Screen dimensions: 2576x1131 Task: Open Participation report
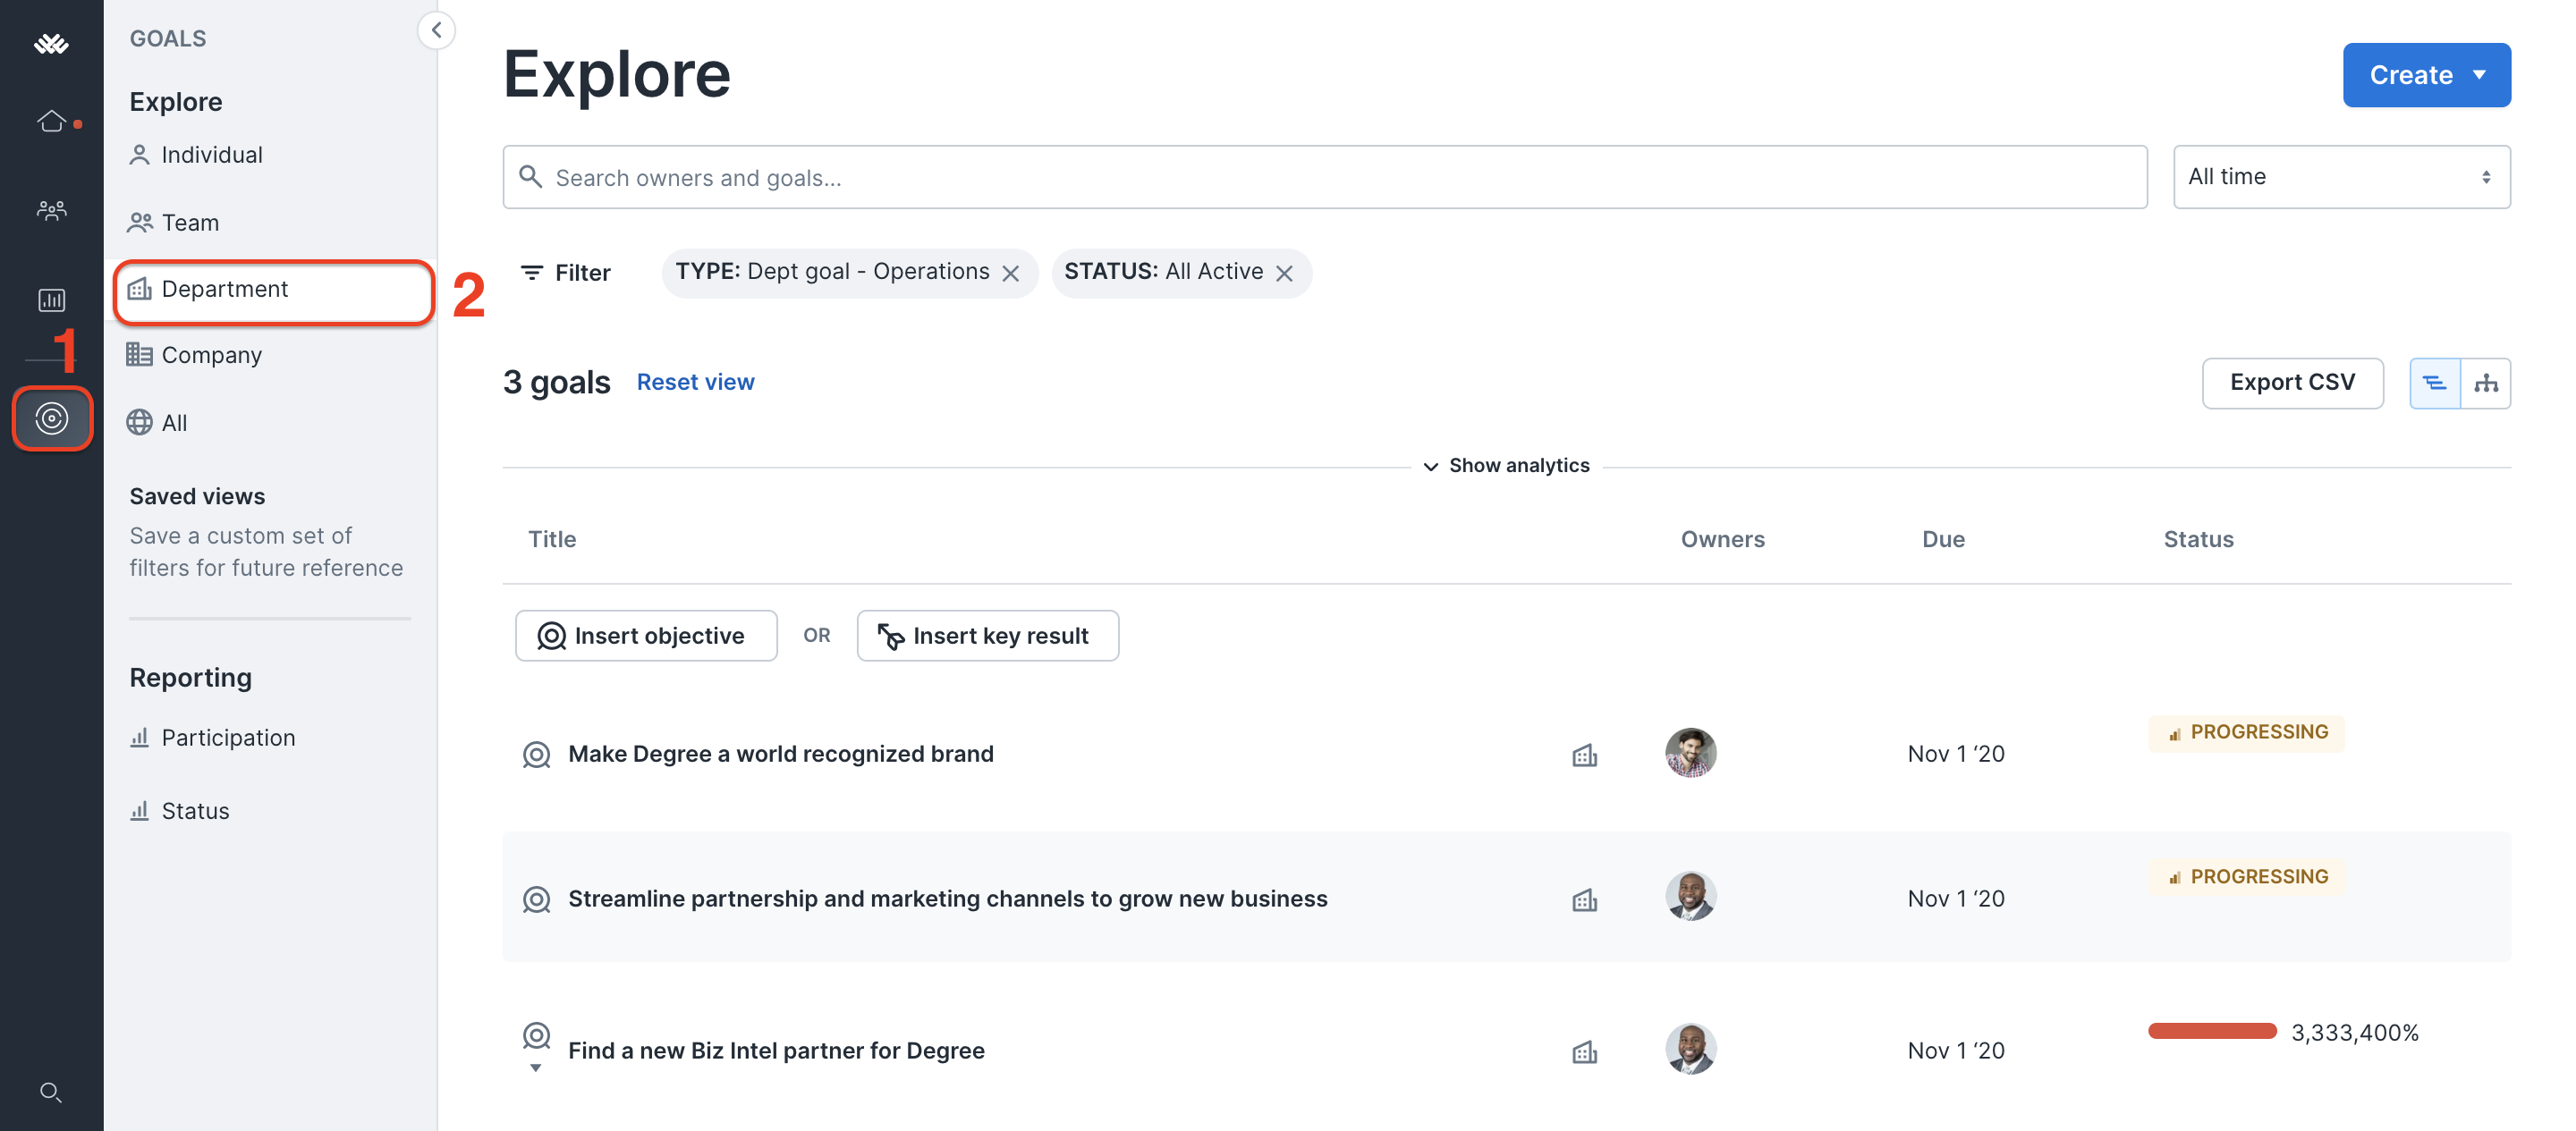pyautogui.click(x=213, y=738)
